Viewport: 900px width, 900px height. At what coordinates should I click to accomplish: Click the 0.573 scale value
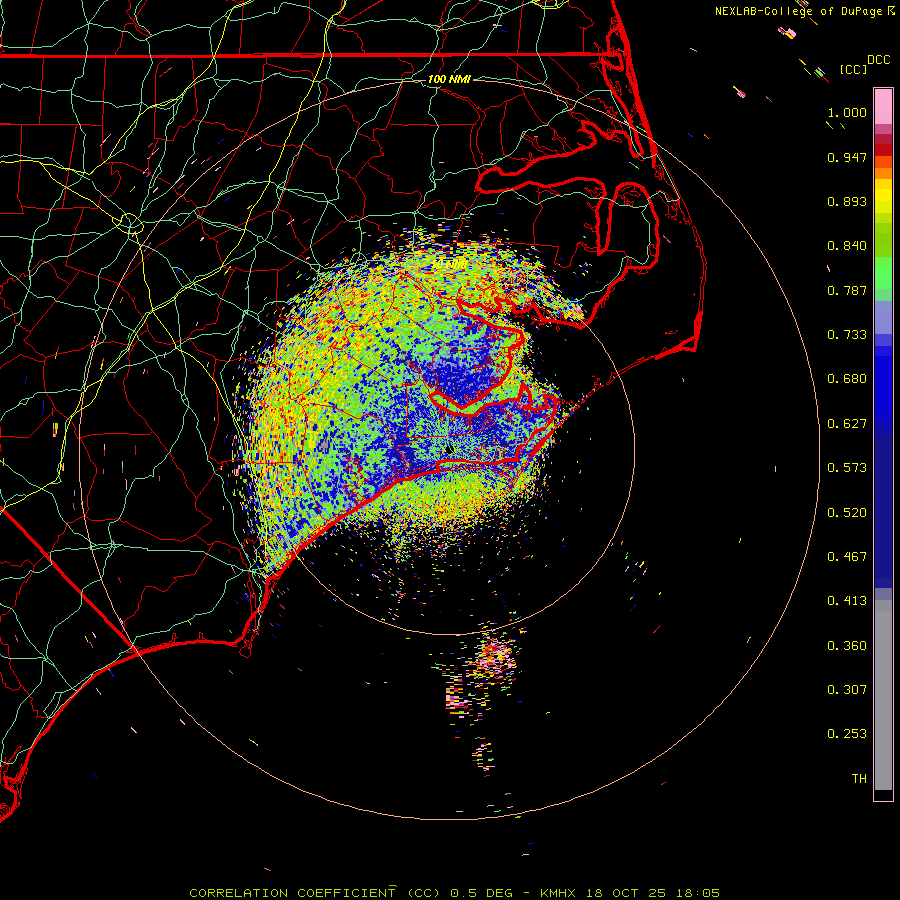[x=847, y=468]
